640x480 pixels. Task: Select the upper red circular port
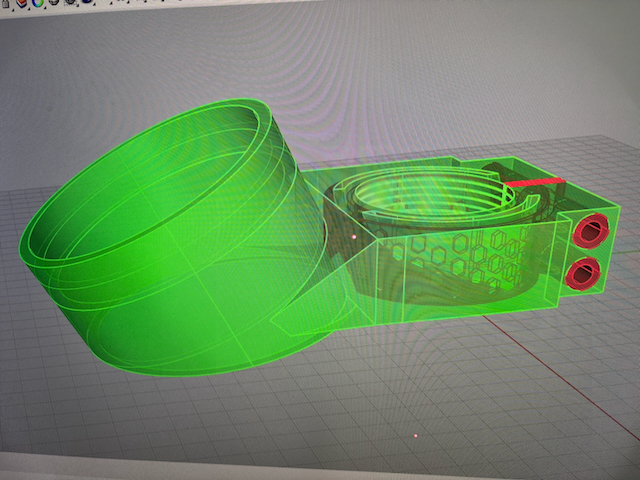[x=590, y=231]
